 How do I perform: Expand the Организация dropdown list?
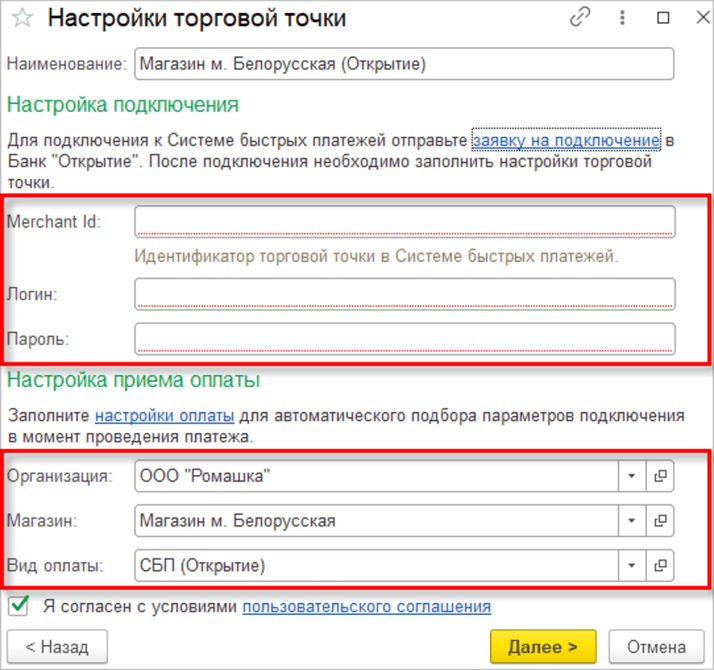click(632, 476)
